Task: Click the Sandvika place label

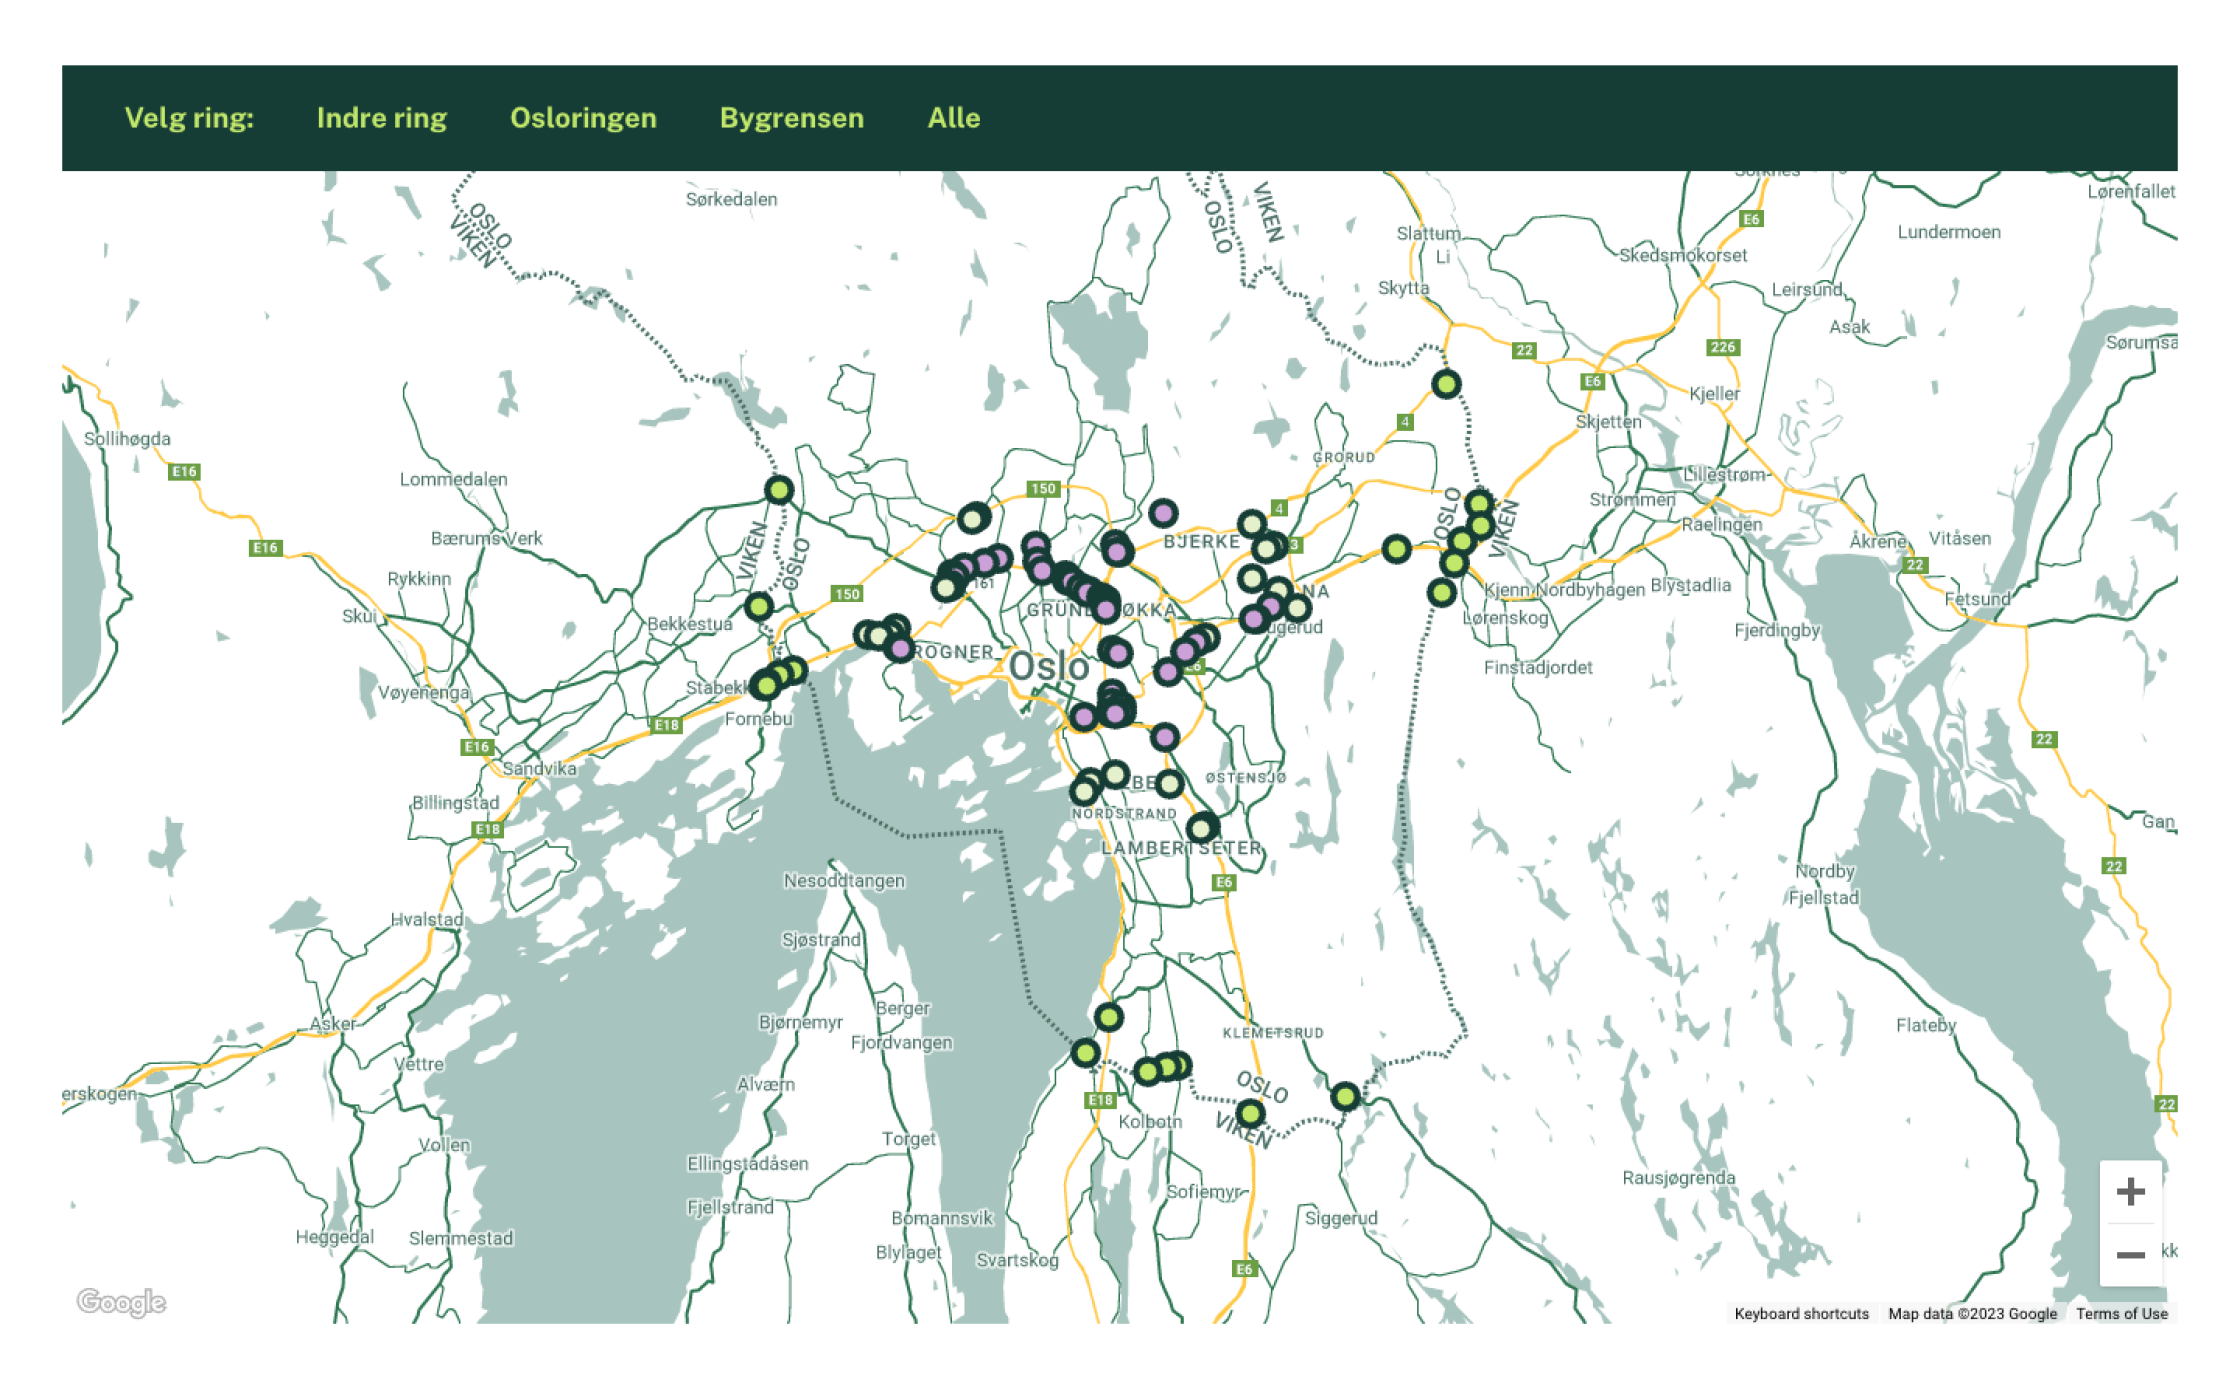Action: tap(539, 768)
